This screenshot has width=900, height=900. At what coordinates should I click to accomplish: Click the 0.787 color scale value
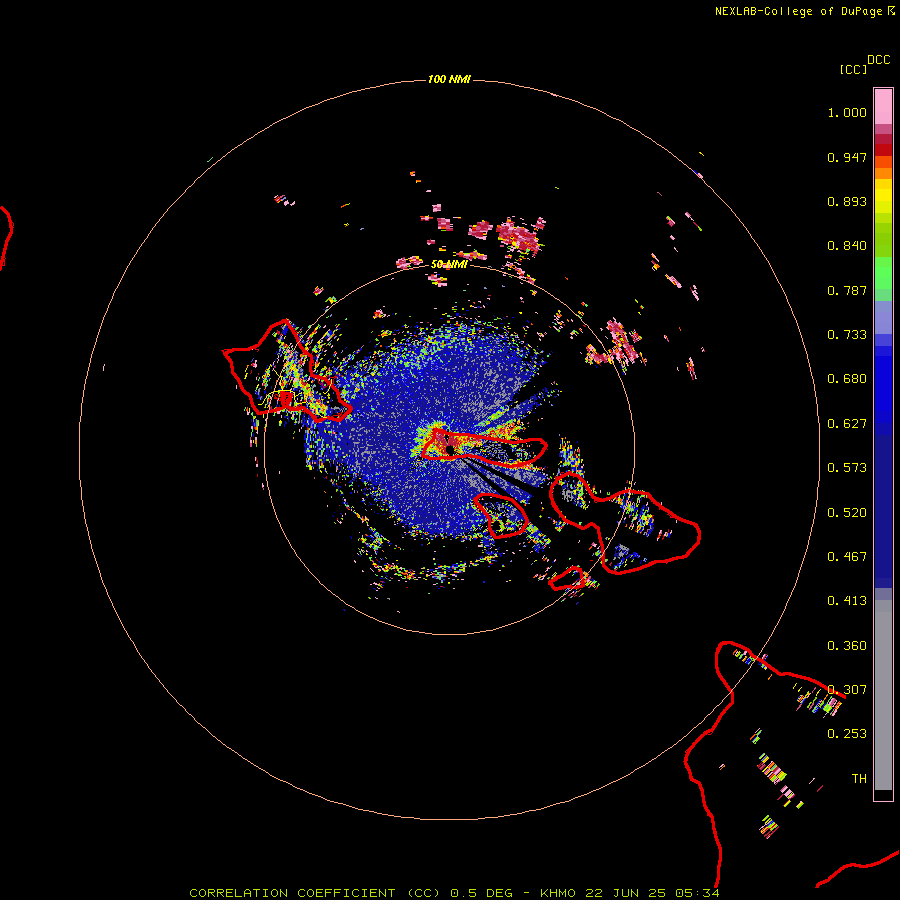click(x=847, y=290)
